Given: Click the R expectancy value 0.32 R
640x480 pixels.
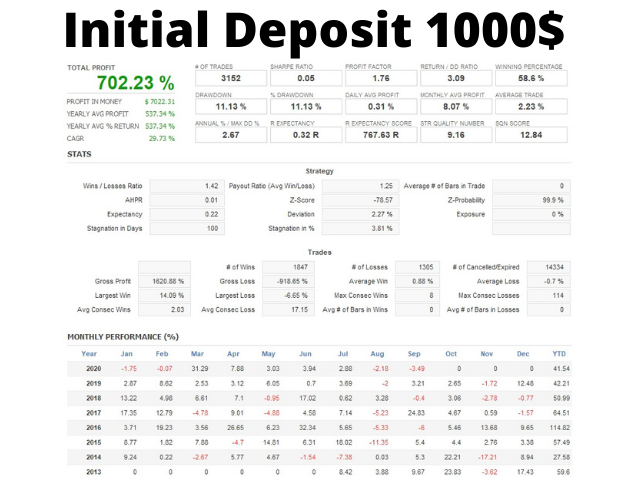Looking at the screenshot, I should click(x=306, y=135).
